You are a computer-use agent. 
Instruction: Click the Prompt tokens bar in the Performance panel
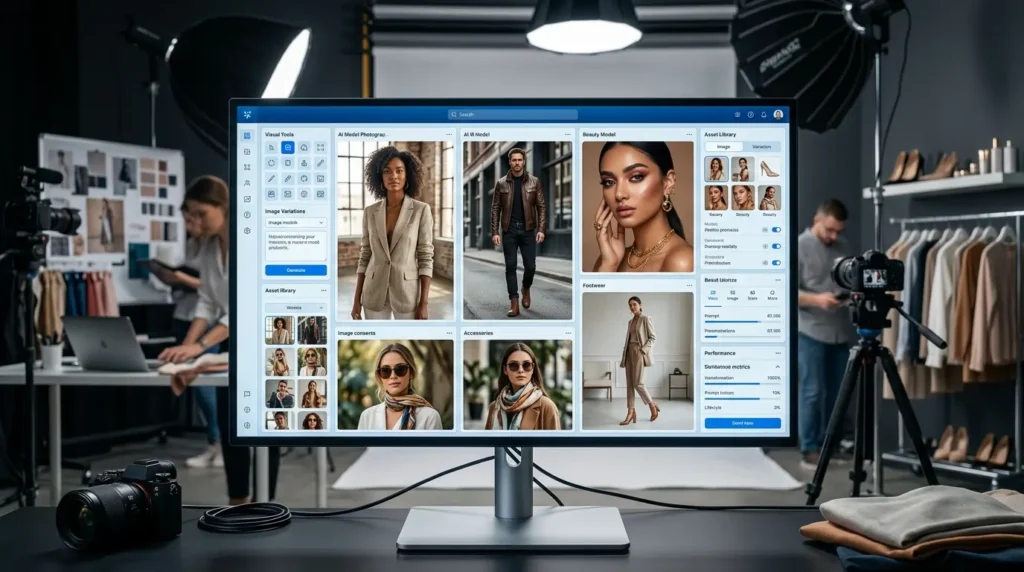(743, 398)
